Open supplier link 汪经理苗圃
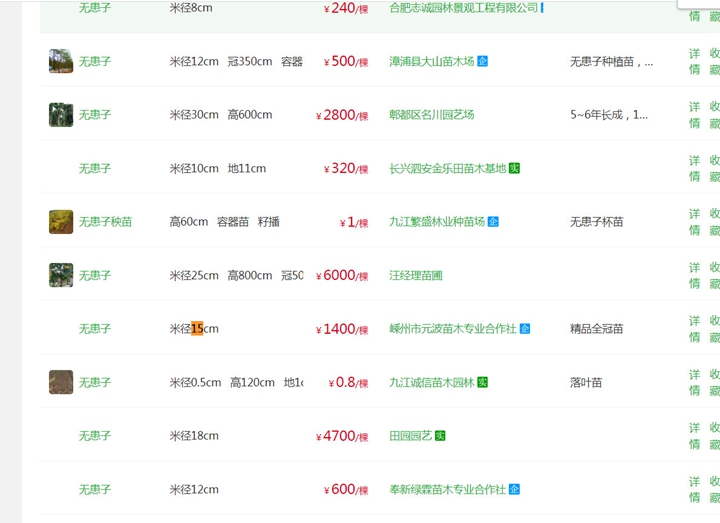The height and width of the screenshot is (523, 720). [x=415, y=275]
